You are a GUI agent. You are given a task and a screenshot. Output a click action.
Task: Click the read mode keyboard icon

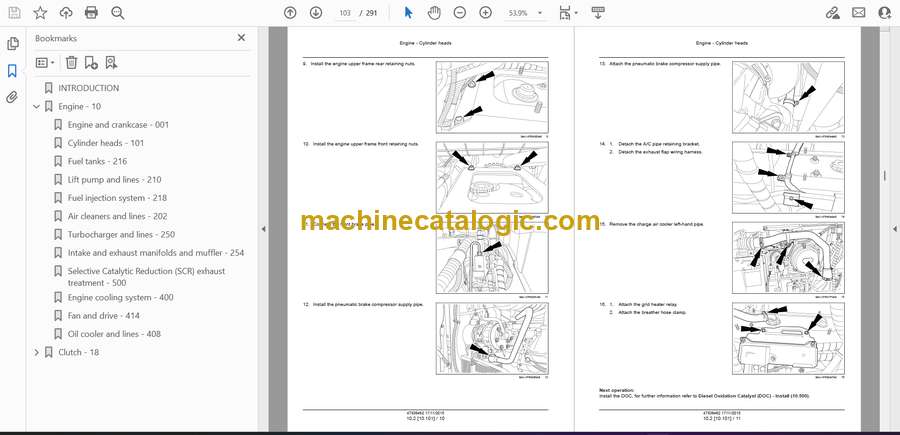click(x=598, y=13)
